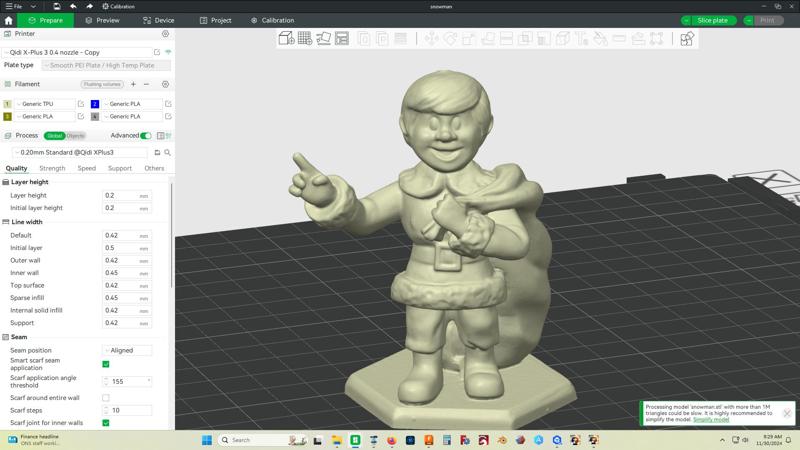This screenshot has height=450, width=800.
Task: Click filament 3 olive color swatch
Action: click(x=7, y=116)
